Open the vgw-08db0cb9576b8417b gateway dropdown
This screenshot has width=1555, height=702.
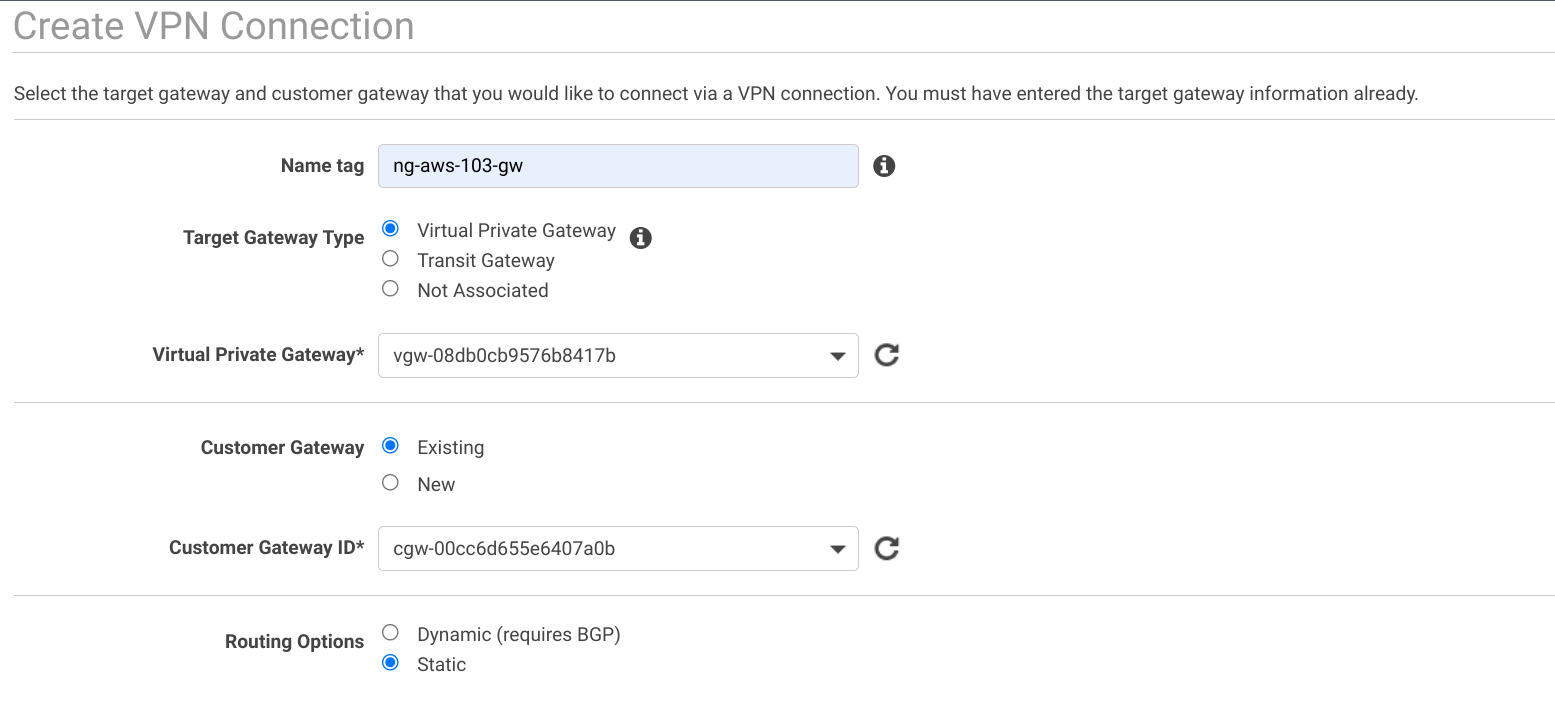(618, 356)
